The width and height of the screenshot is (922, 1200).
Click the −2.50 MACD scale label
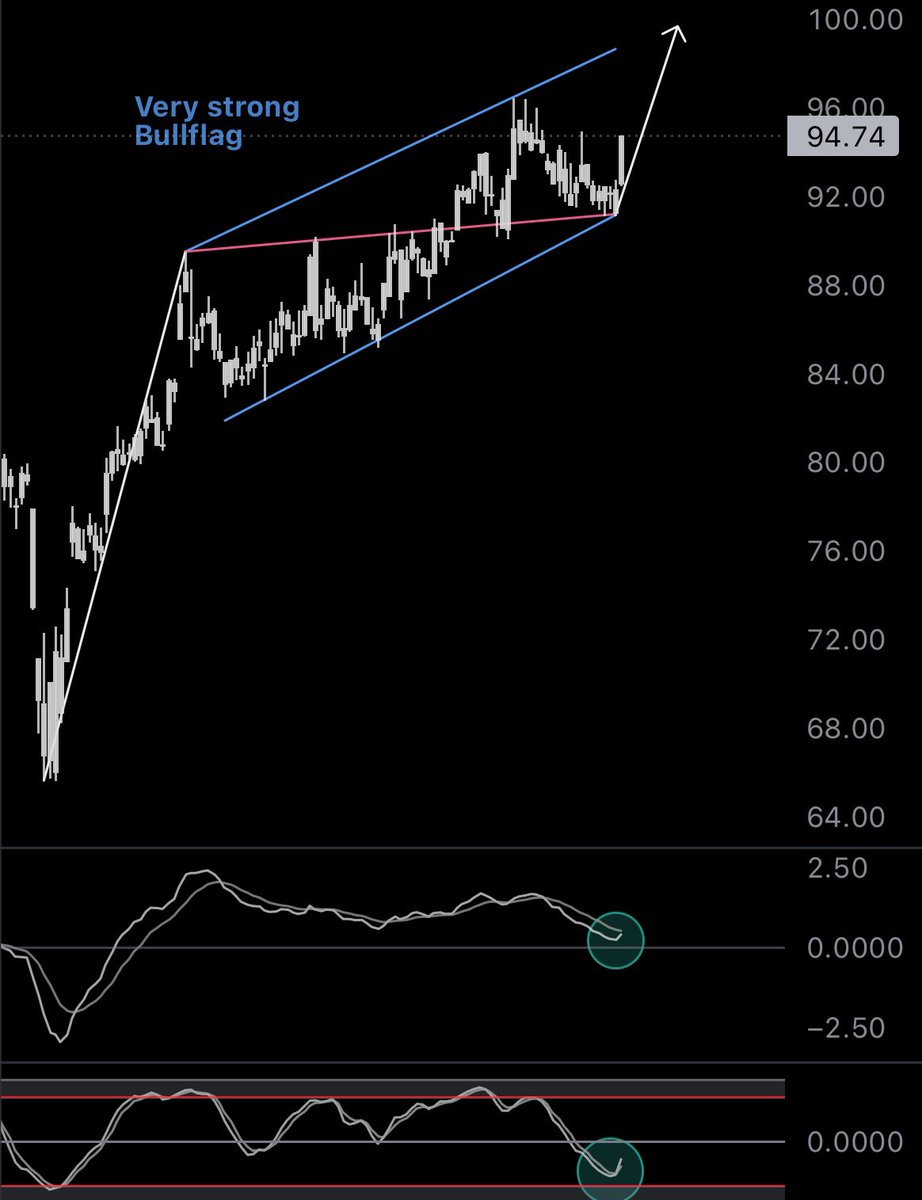pyautogui.click(x=847, y=1029)
